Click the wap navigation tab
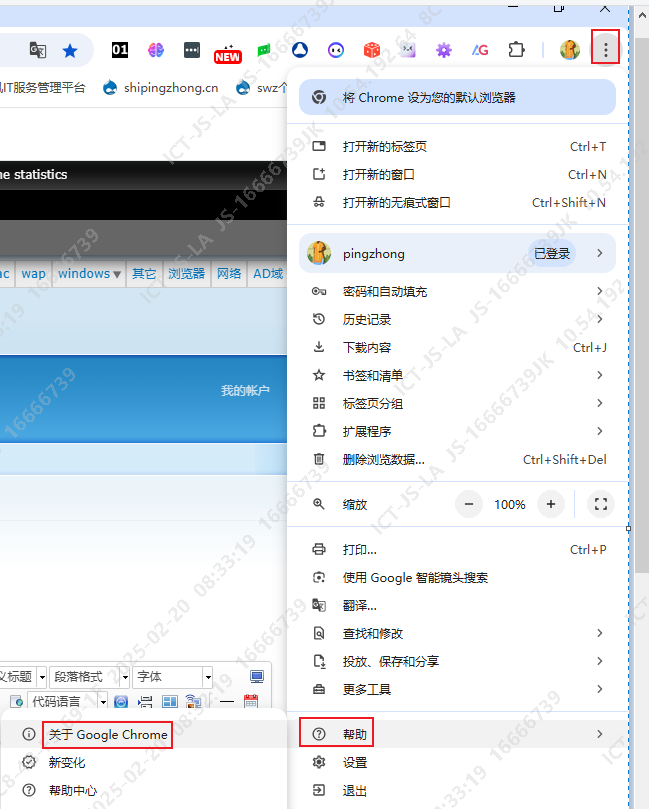This screenshot has width=649, height=809. pyautogui.click(x=34, y=273)
